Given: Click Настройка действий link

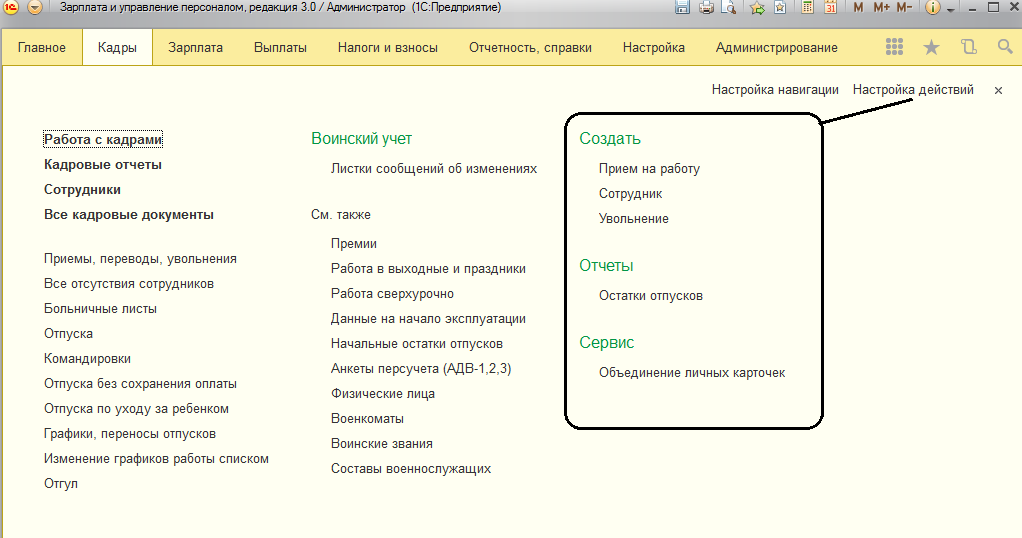Looking at the screenshot, I should [913, 89].
